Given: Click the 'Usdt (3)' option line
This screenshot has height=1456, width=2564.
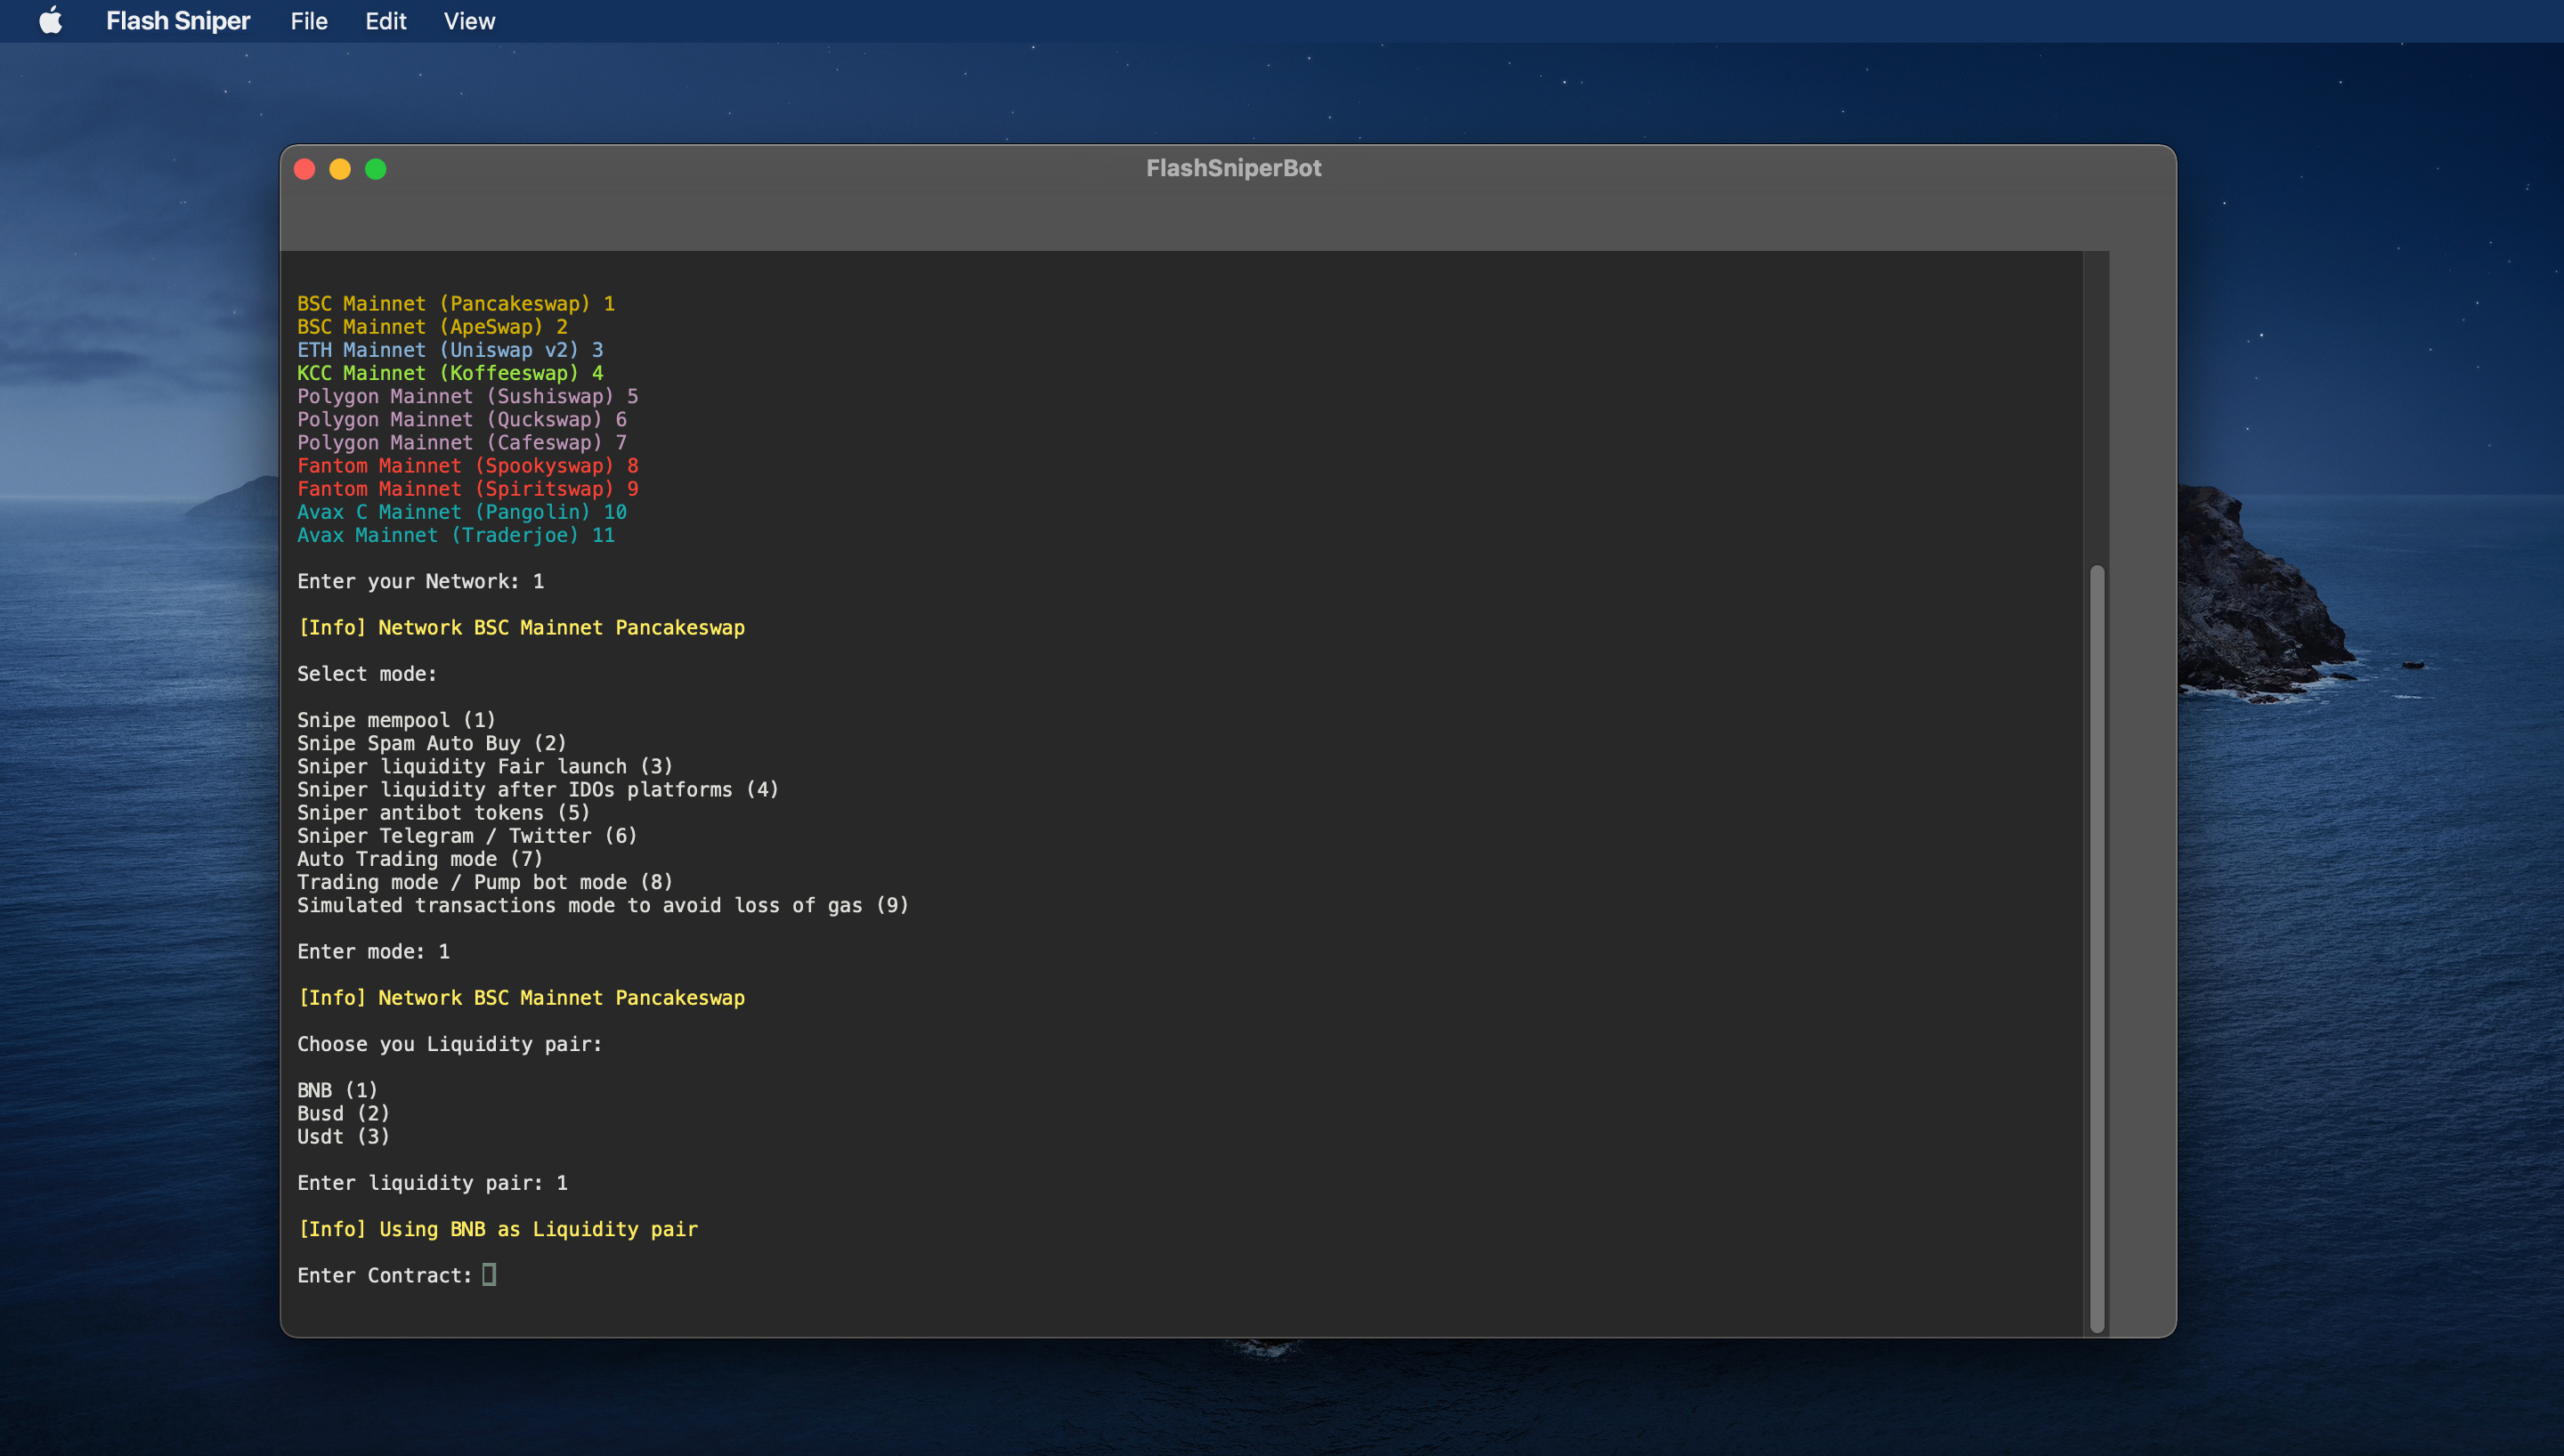Looking at the screenshot, I should (344, 1136).
